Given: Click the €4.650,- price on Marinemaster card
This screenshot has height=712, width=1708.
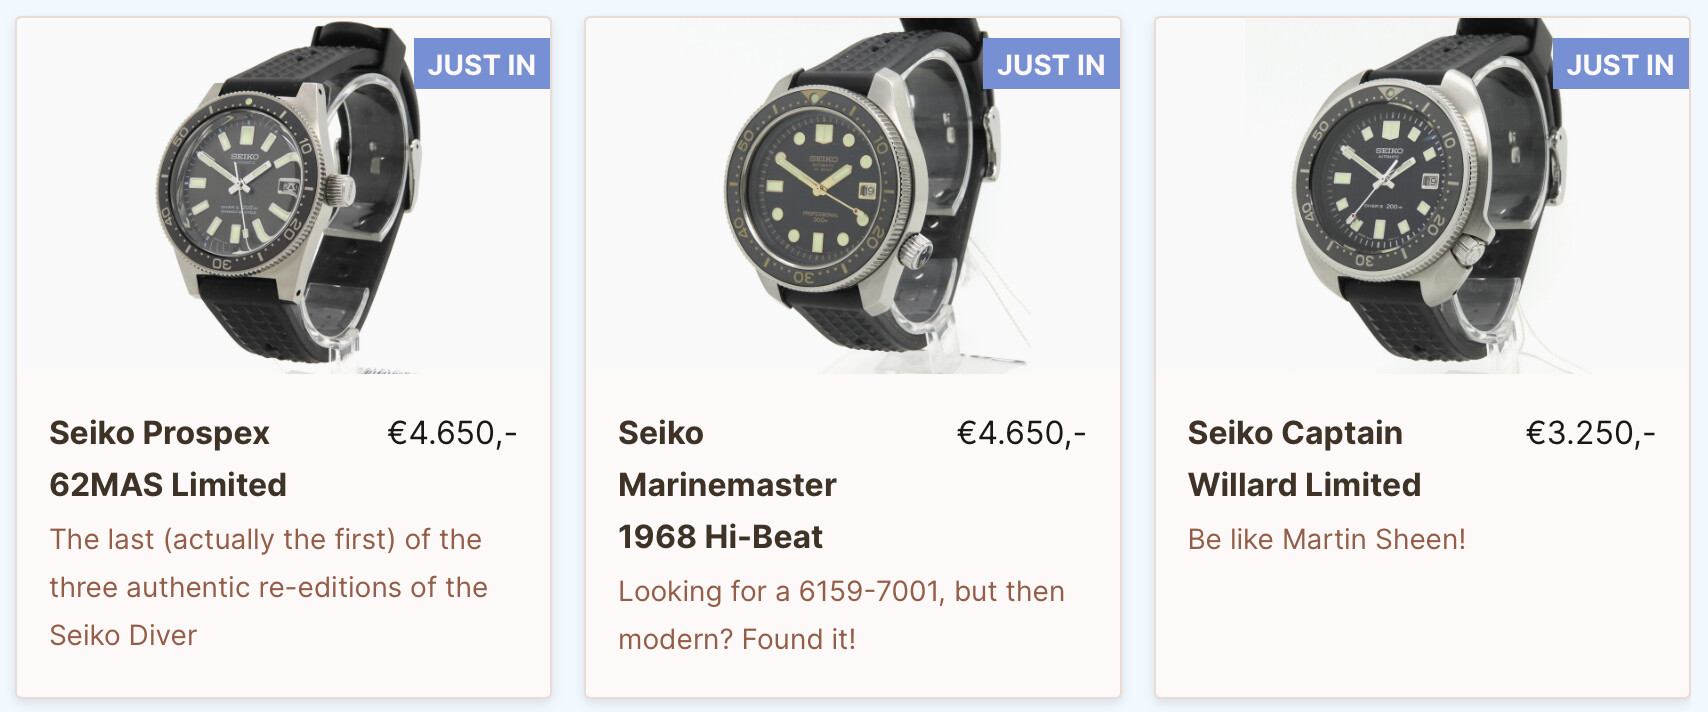Looking at the screenshot, I should (x=1021, y=433).
